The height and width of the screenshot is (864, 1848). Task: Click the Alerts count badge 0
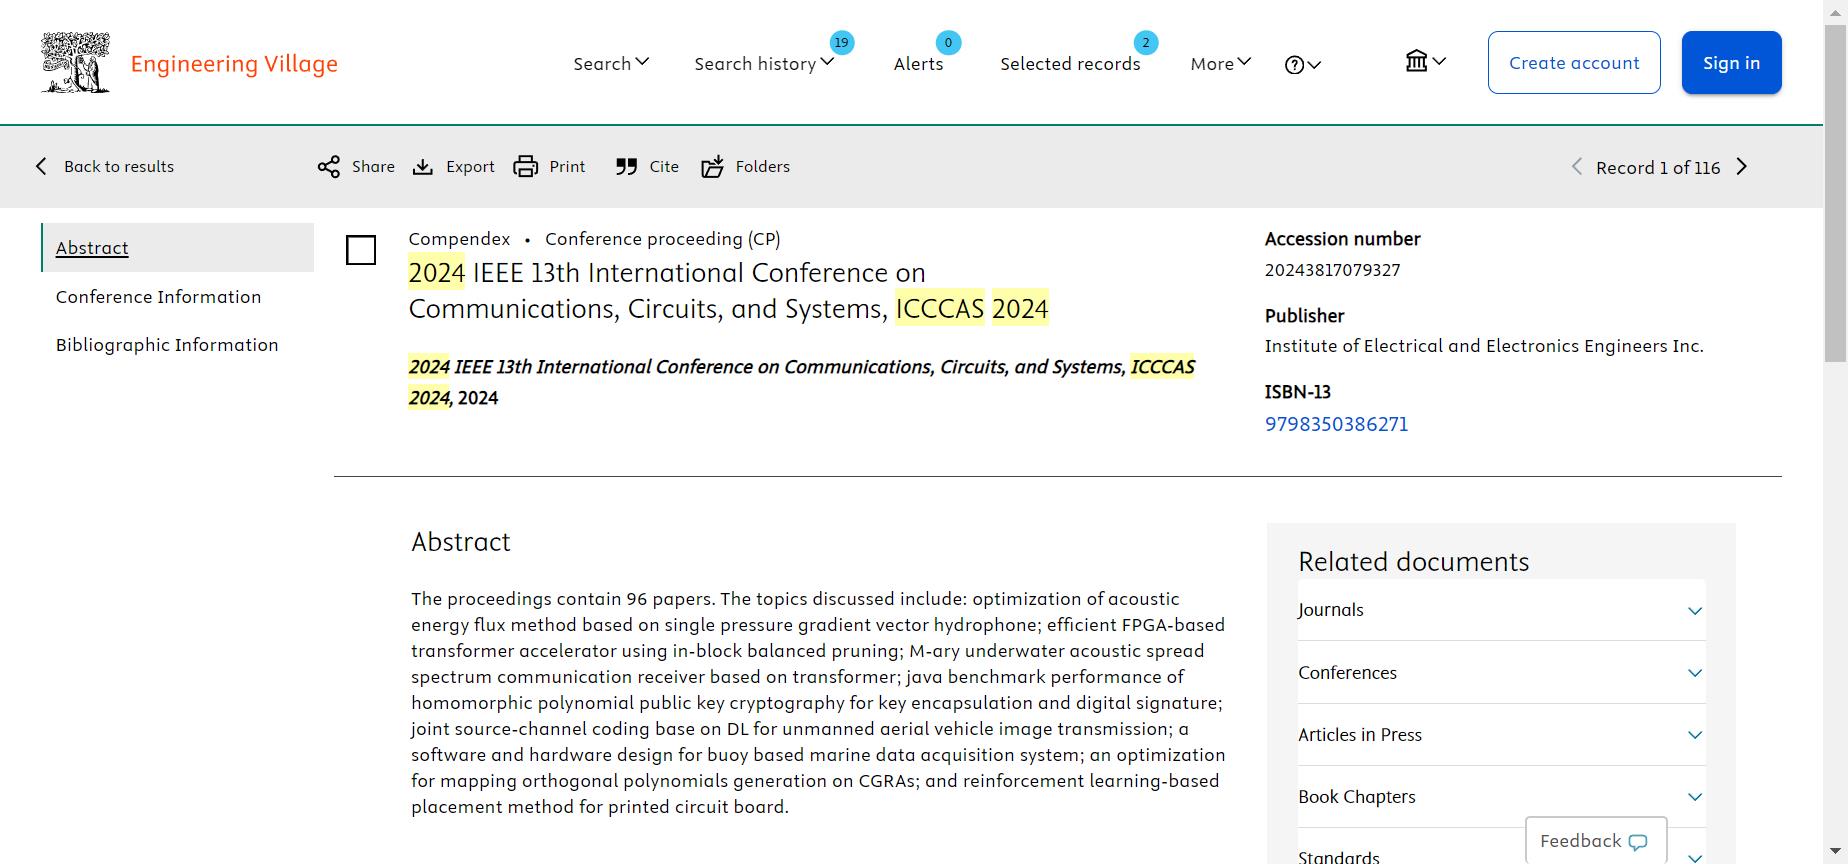pos(948,42)
